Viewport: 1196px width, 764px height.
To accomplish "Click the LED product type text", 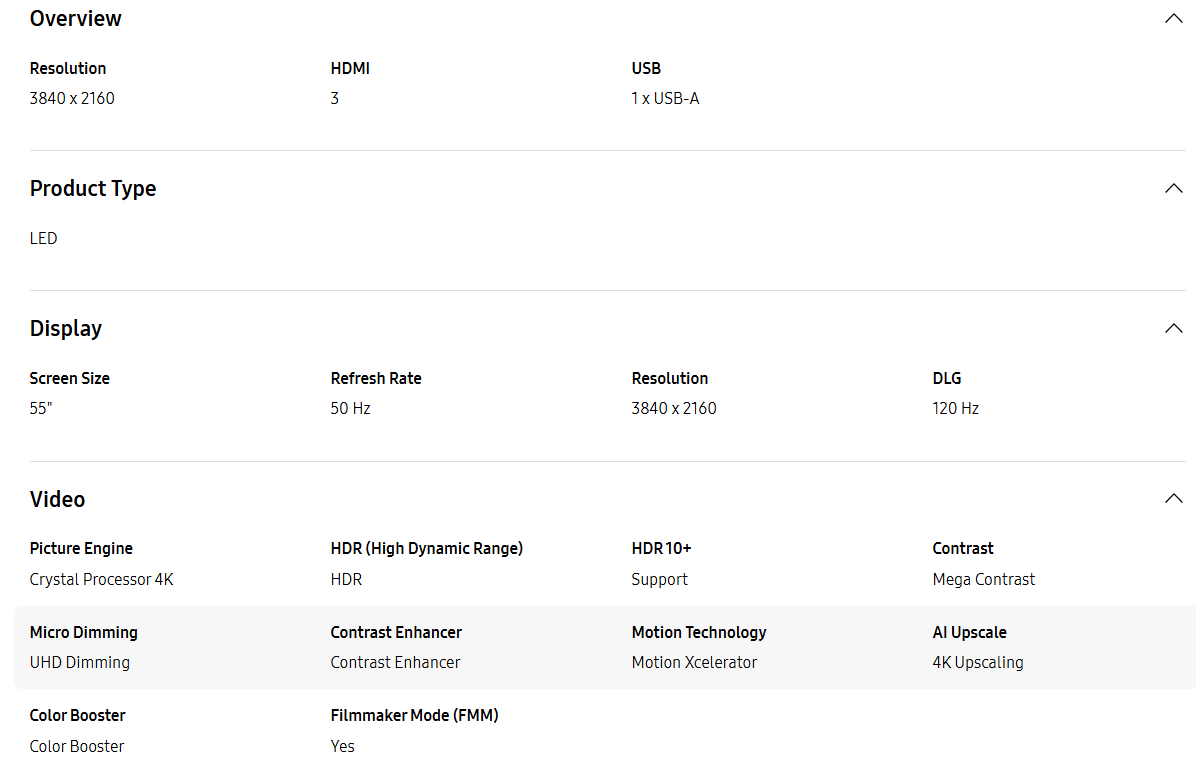I will coord(43,239).
